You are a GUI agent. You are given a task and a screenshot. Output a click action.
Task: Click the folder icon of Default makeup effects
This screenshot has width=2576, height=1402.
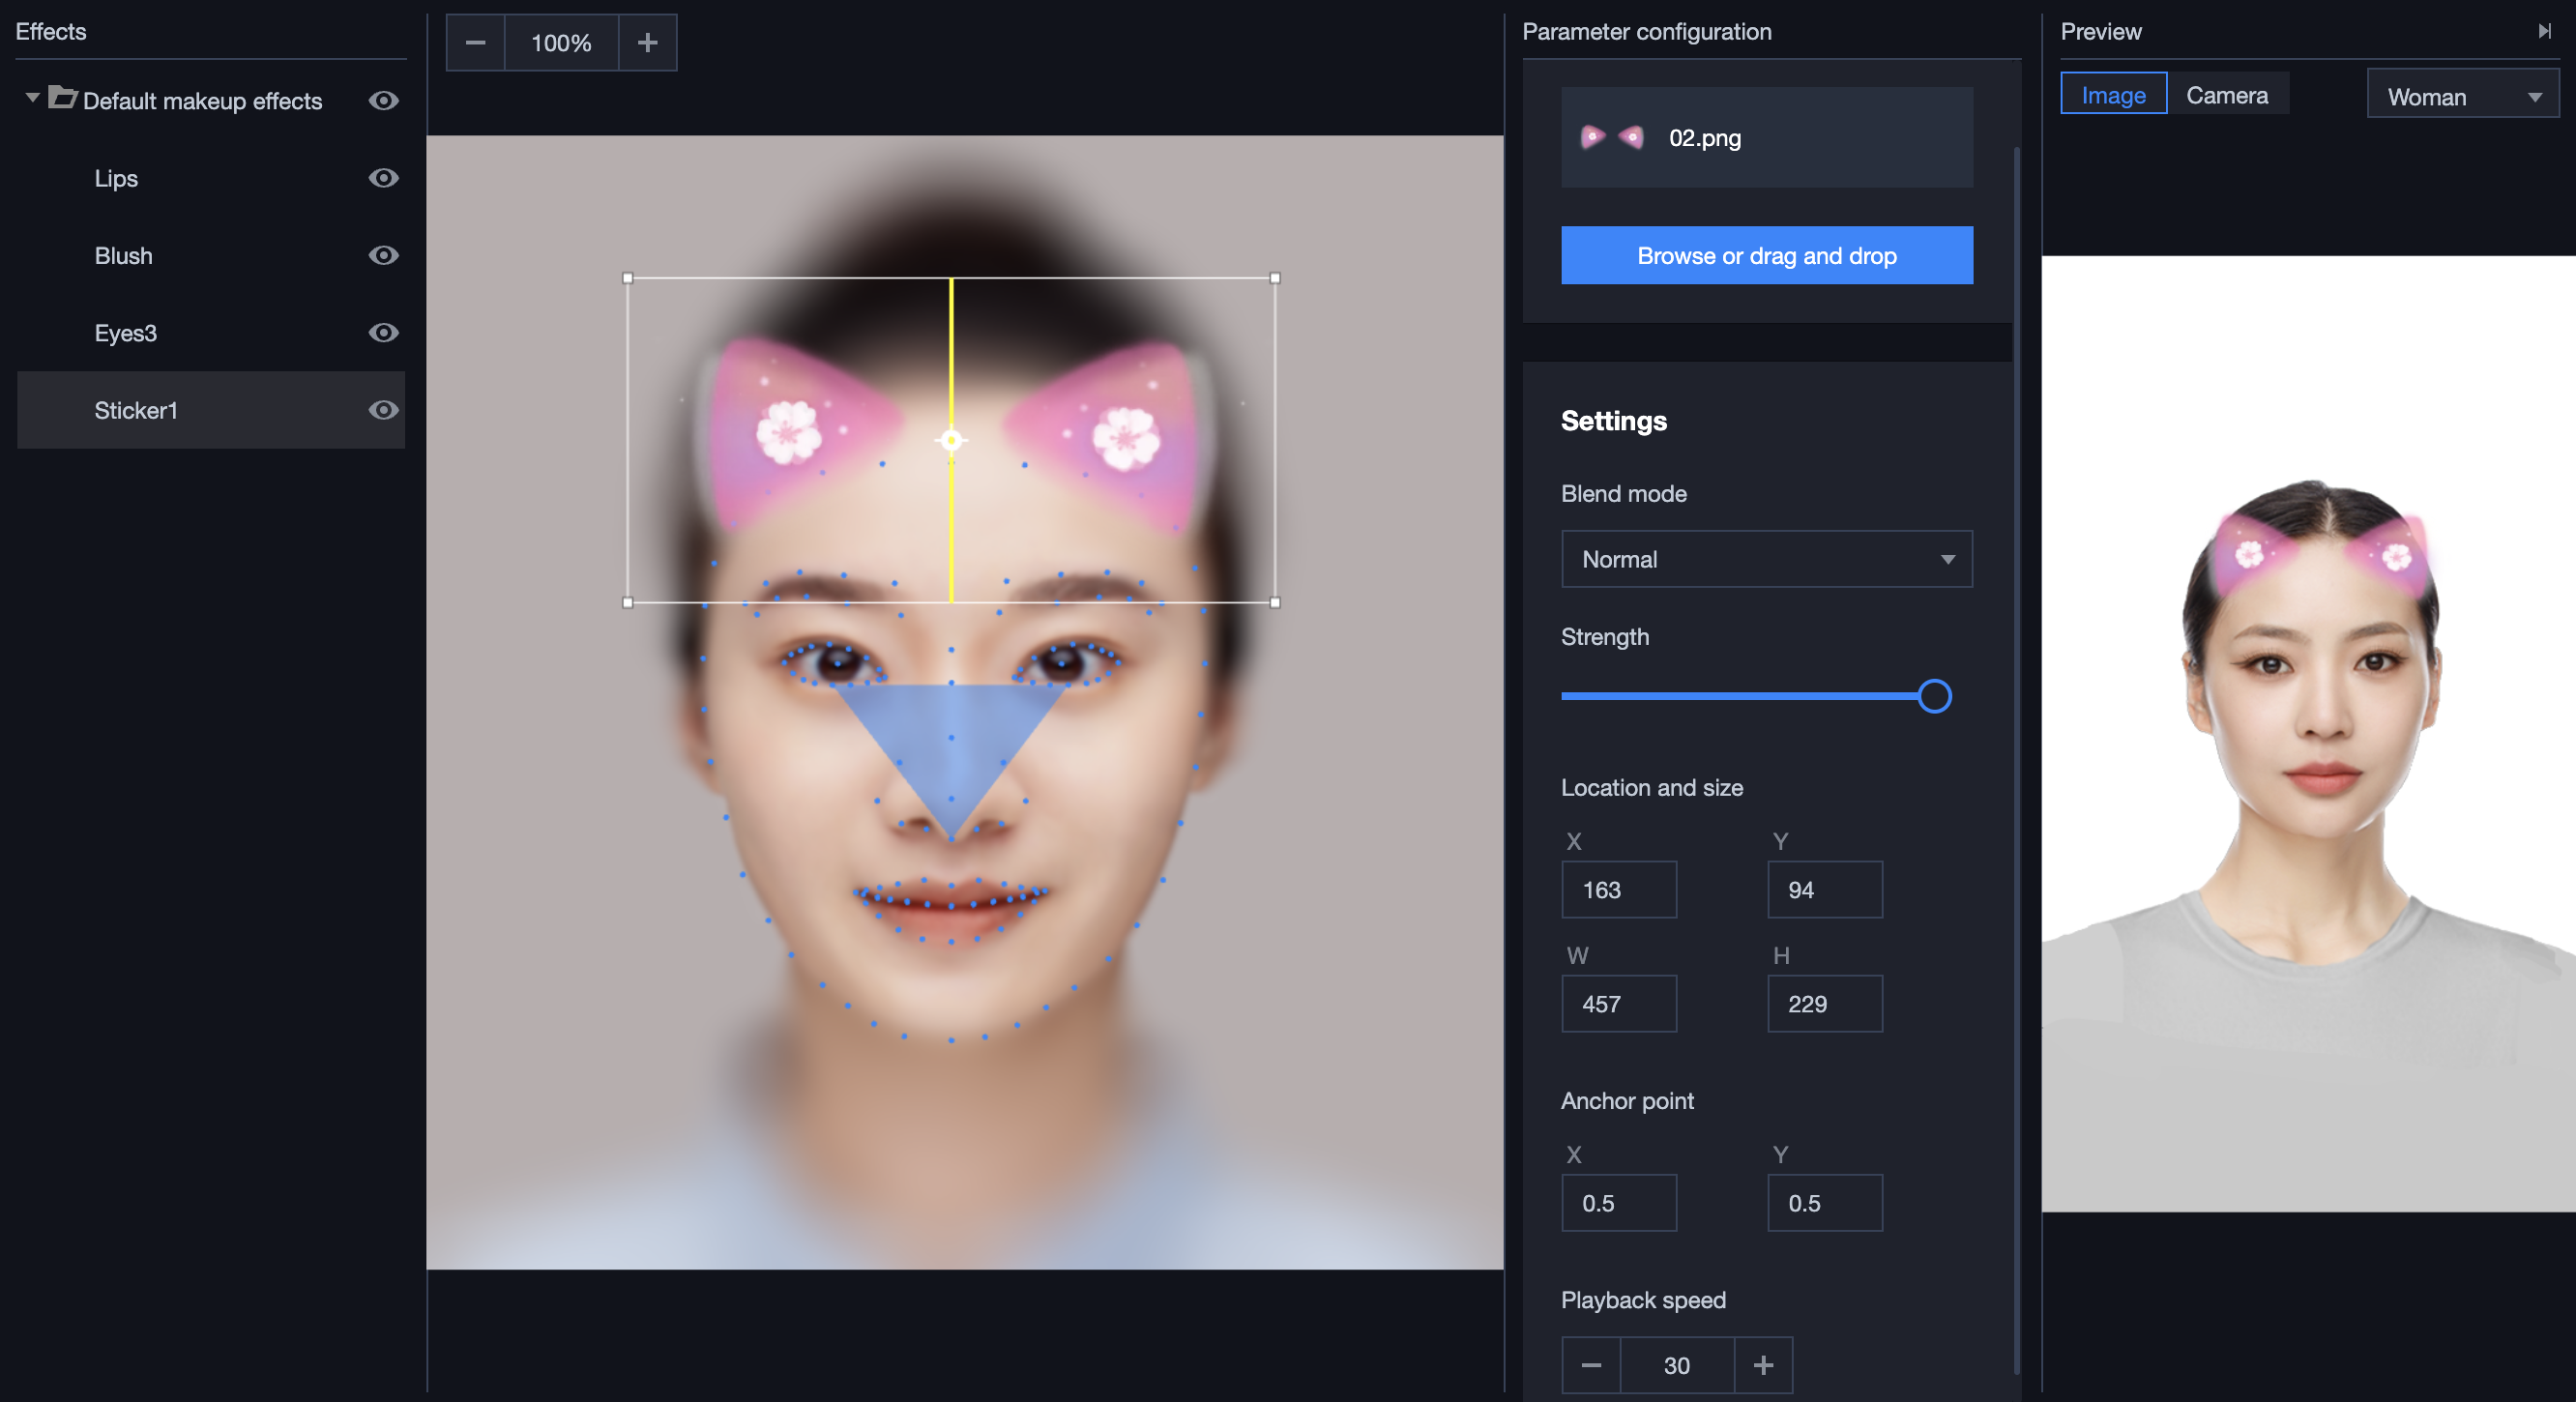coord(62,98)
